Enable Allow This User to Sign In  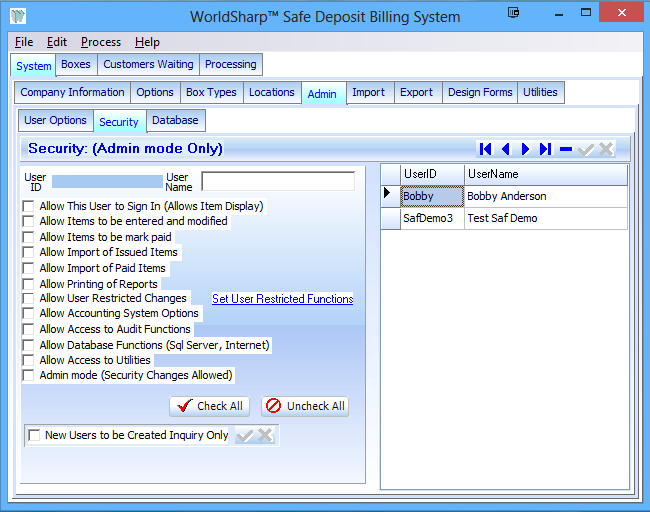pos(29,206)
